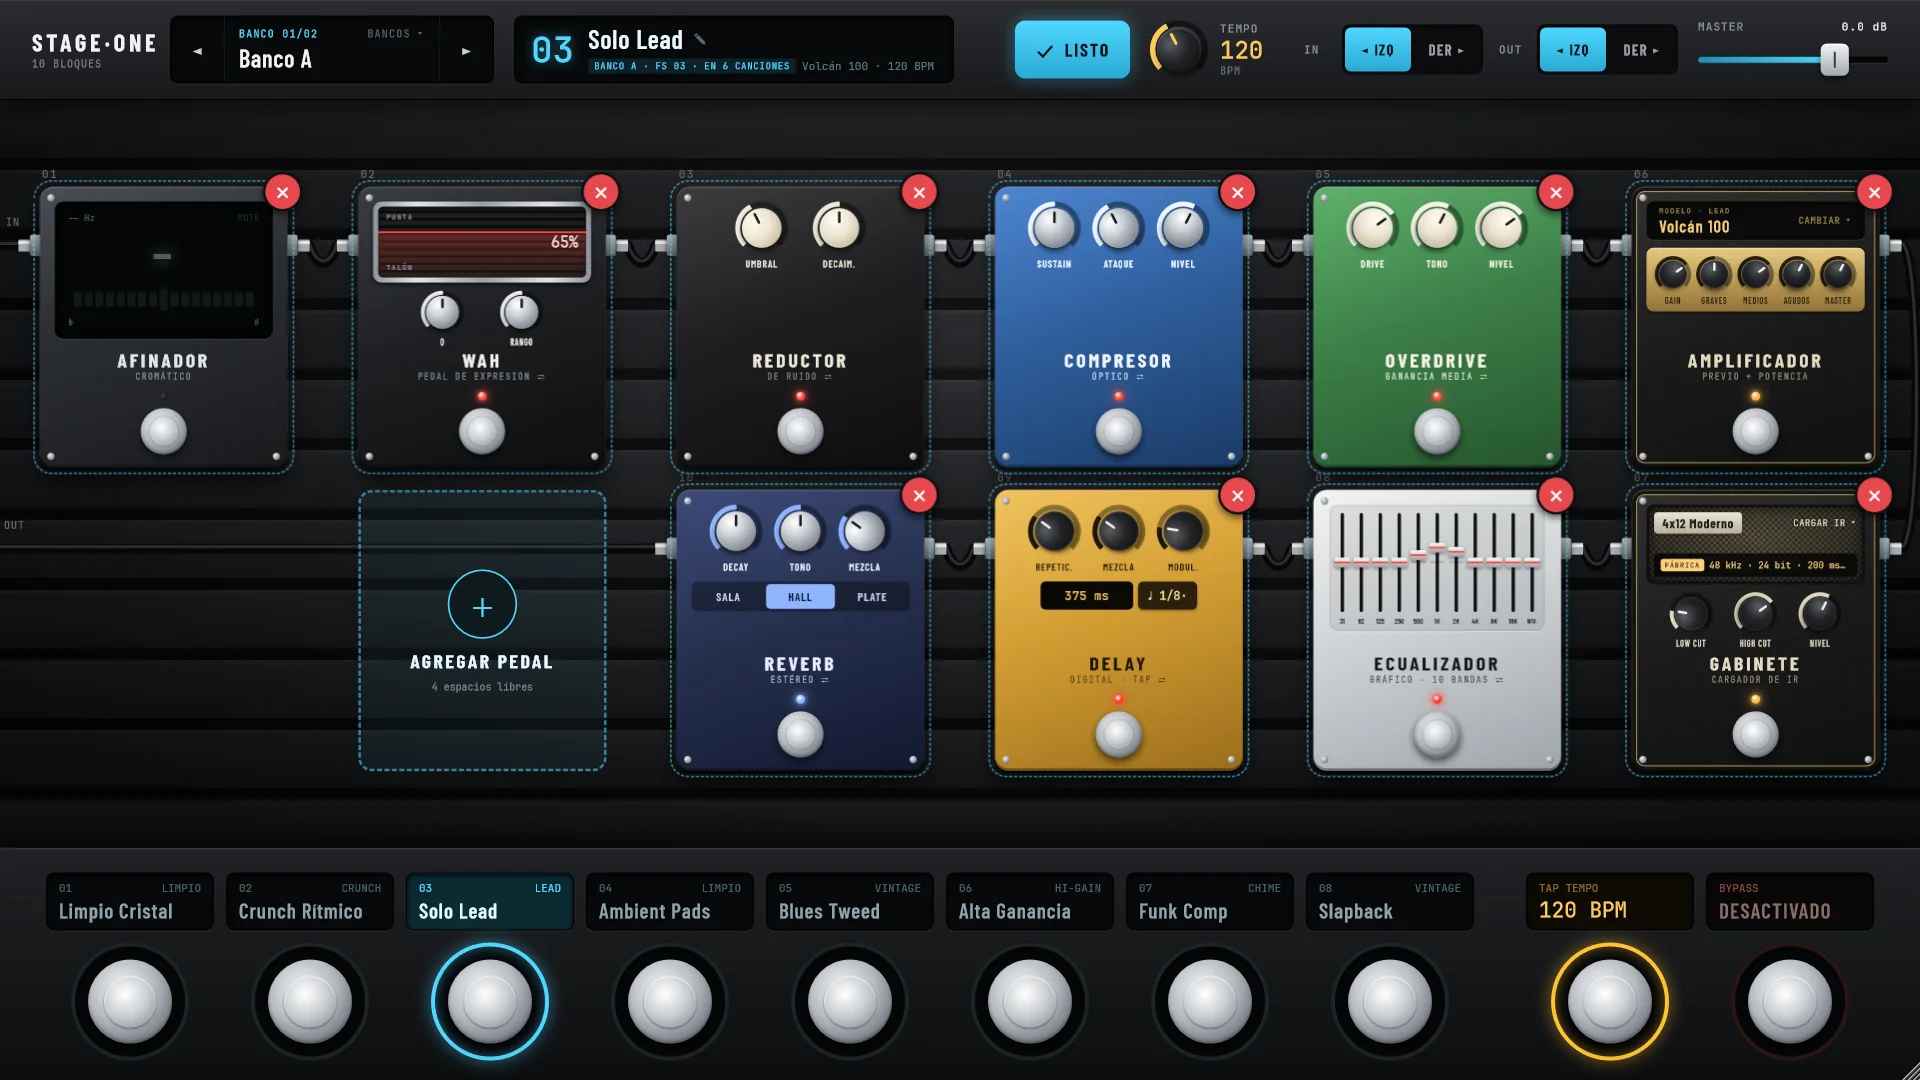The width and height of the screenshot is (1920, 1080).
Task: Toggle the Reverb pedal footswitch
Action: pyautogui.click(x=800, y=735)
